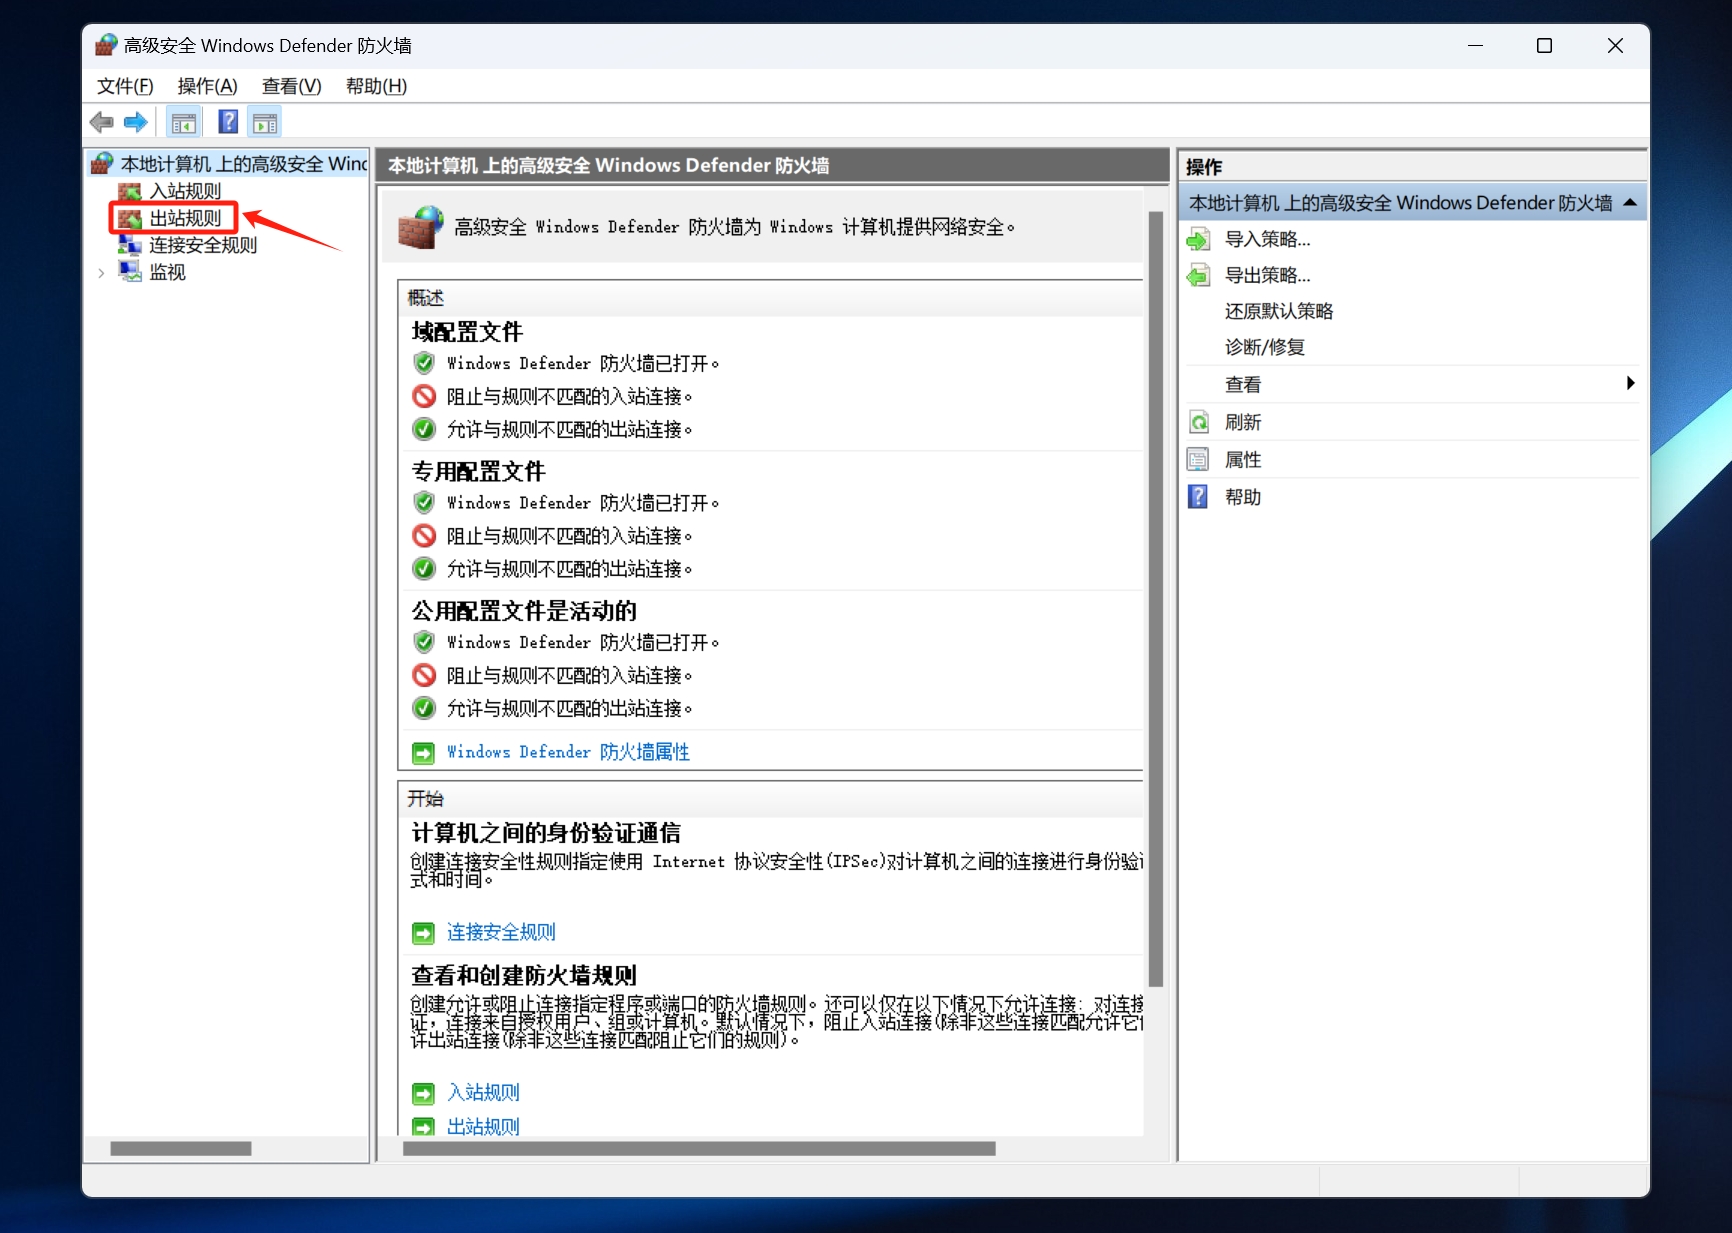1732x1233 pixels.
Task: Click the 属性 properties icon
Action: tap(1198, 460)
